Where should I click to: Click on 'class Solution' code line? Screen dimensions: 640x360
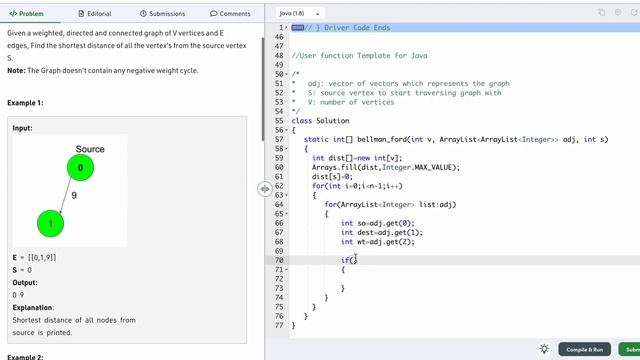click(320, 120)
